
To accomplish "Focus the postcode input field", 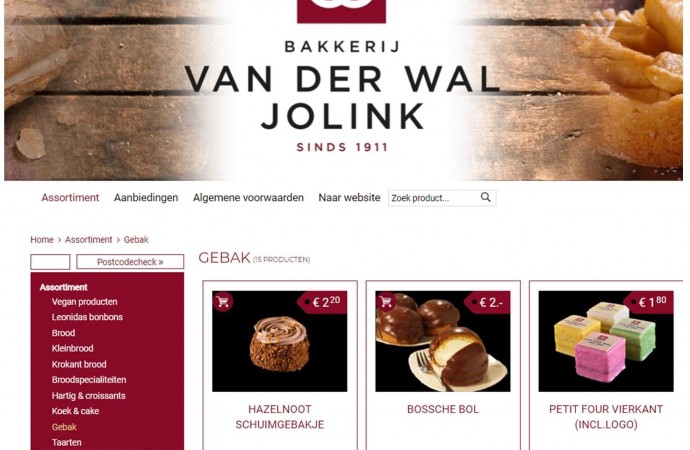I will tap(50, 262).
